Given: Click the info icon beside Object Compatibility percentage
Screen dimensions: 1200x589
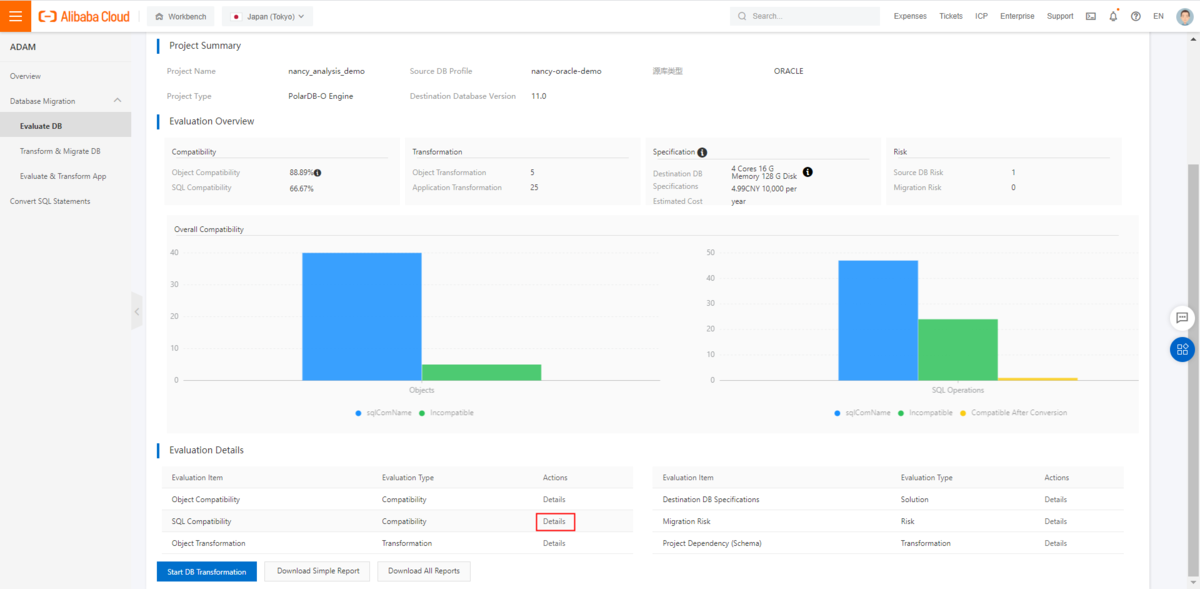Looking at the screenshot, I should click(318, 173).
